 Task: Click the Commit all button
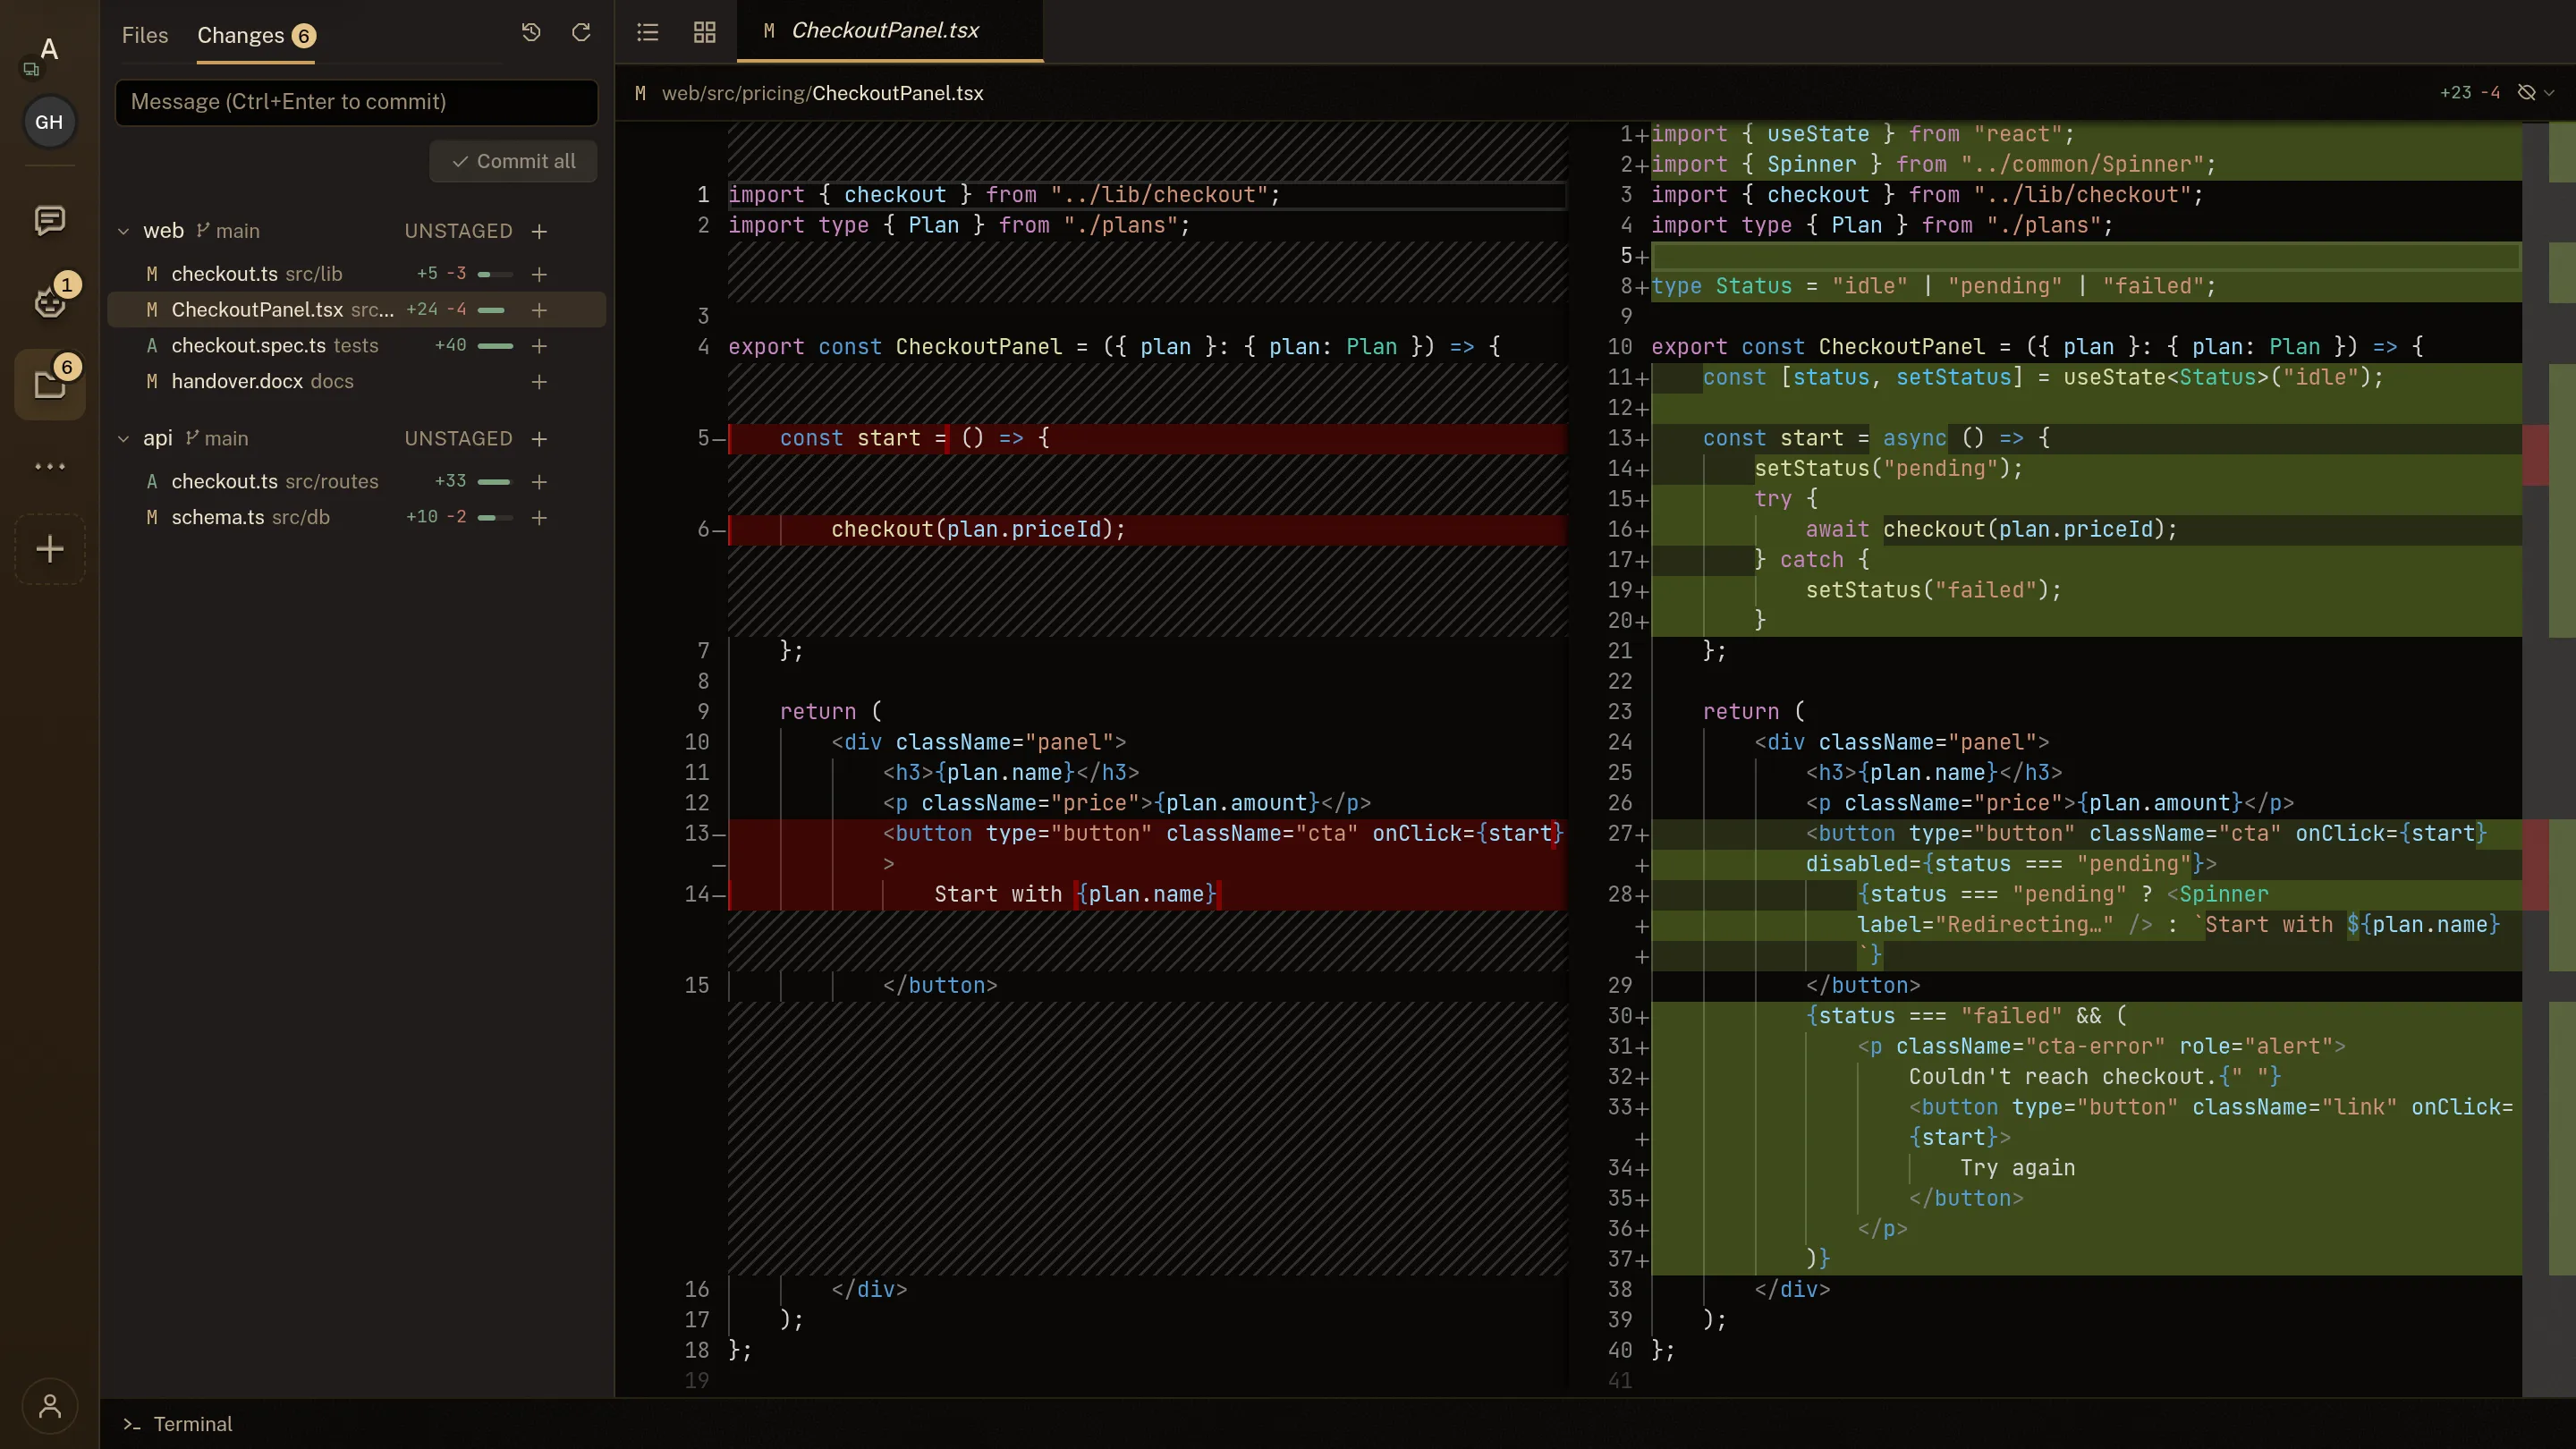[513, 161]
